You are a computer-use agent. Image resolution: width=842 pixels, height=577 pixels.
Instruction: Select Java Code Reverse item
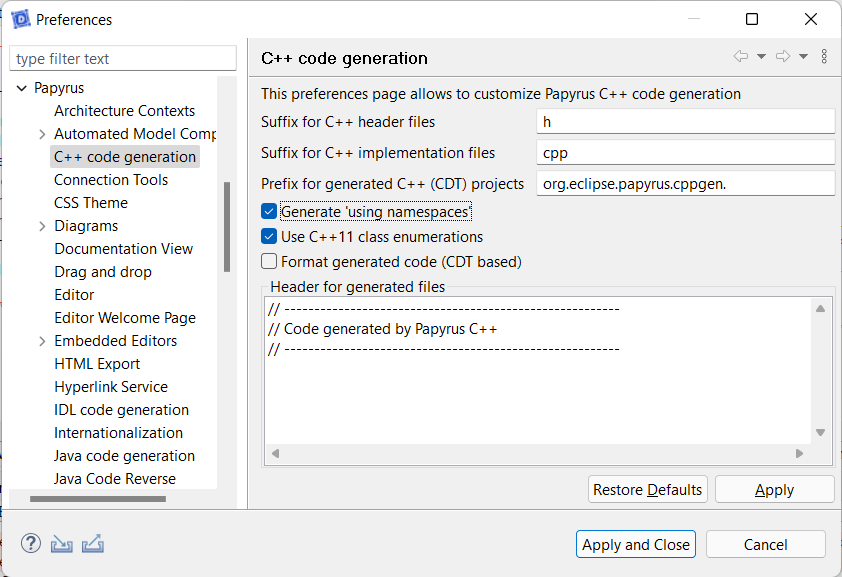coord(114,479)
